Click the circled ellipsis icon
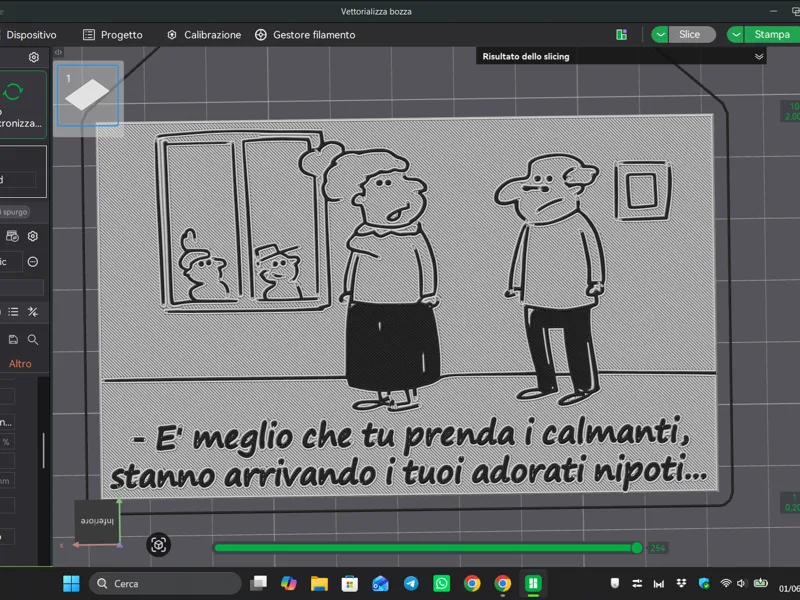 [x=33, y=262]
